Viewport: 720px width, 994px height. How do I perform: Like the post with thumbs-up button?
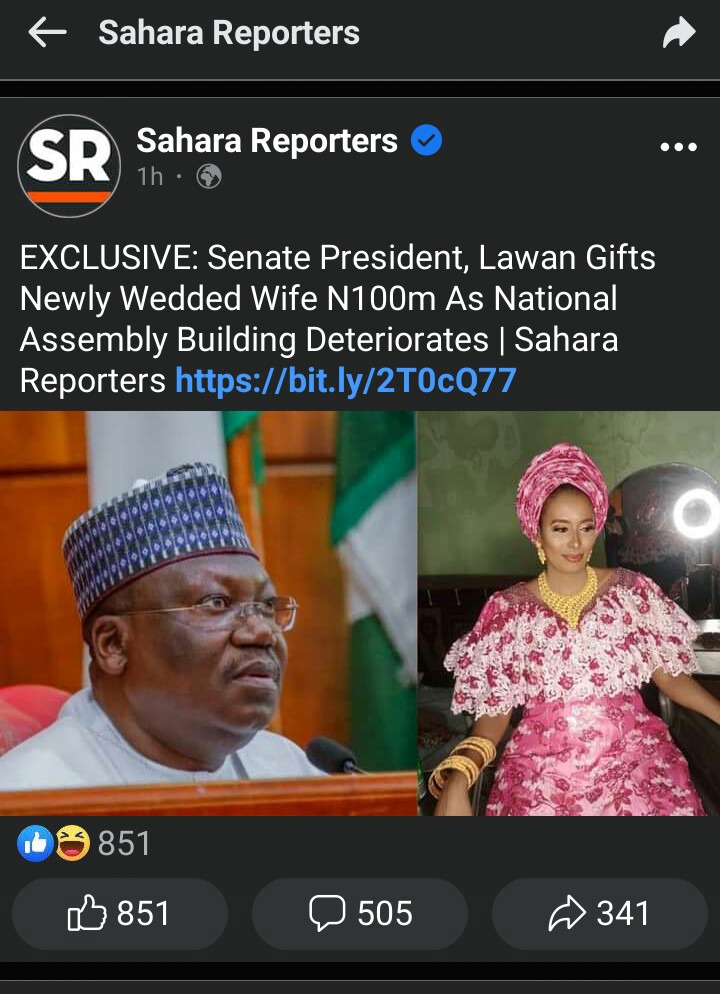pos(120,913)
